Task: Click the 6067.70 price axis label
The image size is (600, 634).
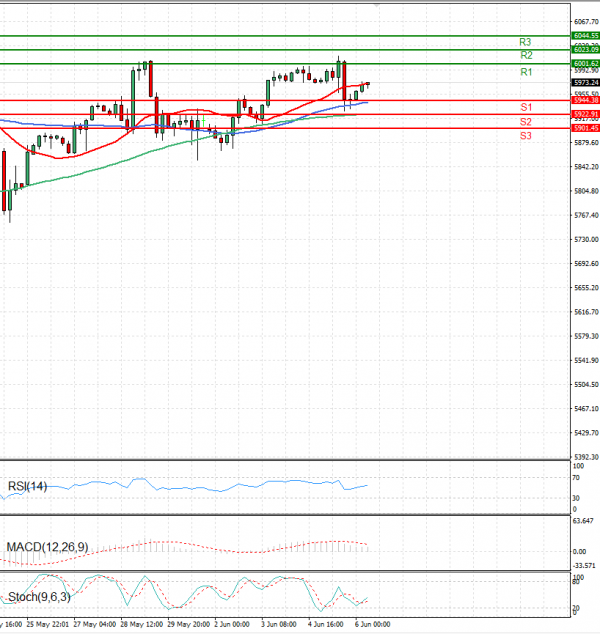Action: tap(586, 21)
